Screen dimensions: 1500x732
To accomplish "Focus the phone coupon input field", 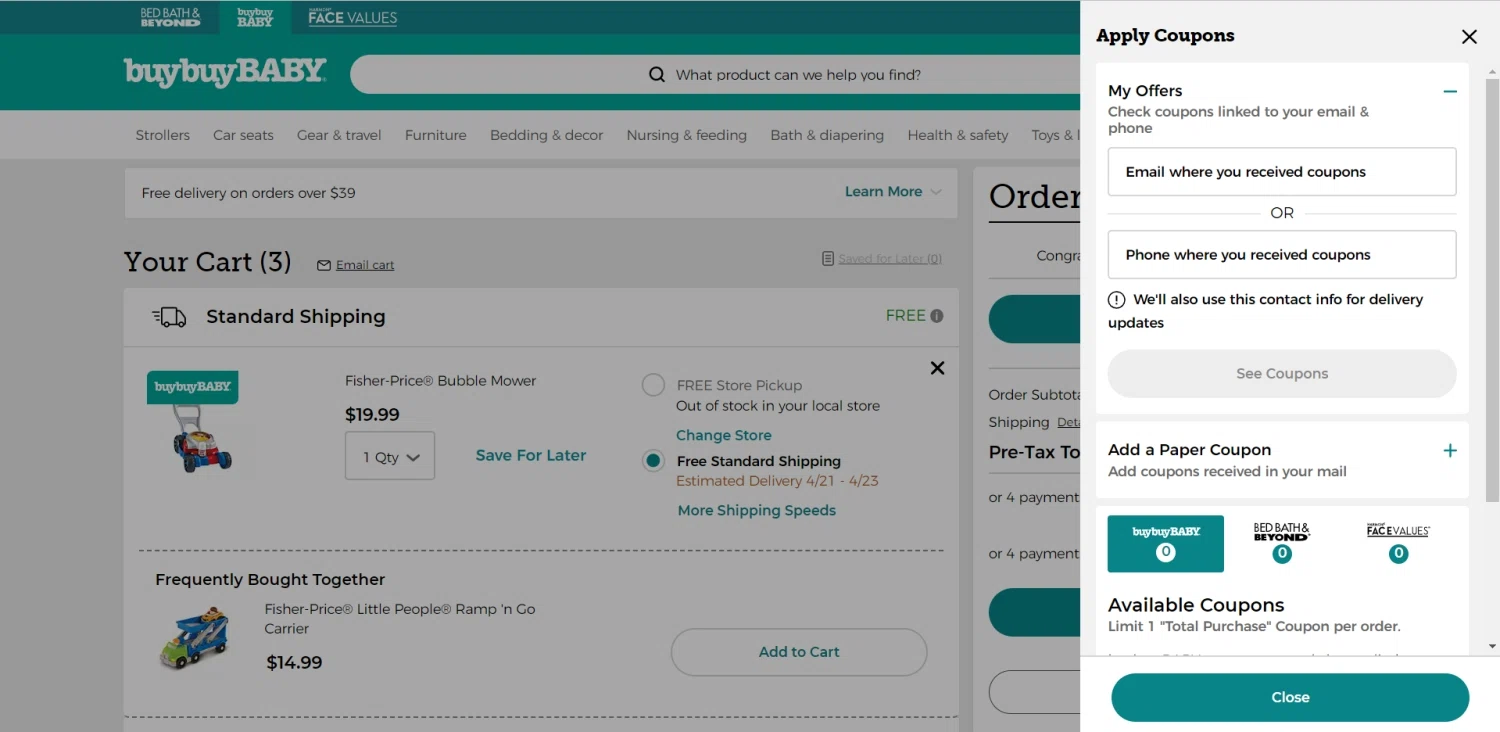I will click(x=1282, y=255).
